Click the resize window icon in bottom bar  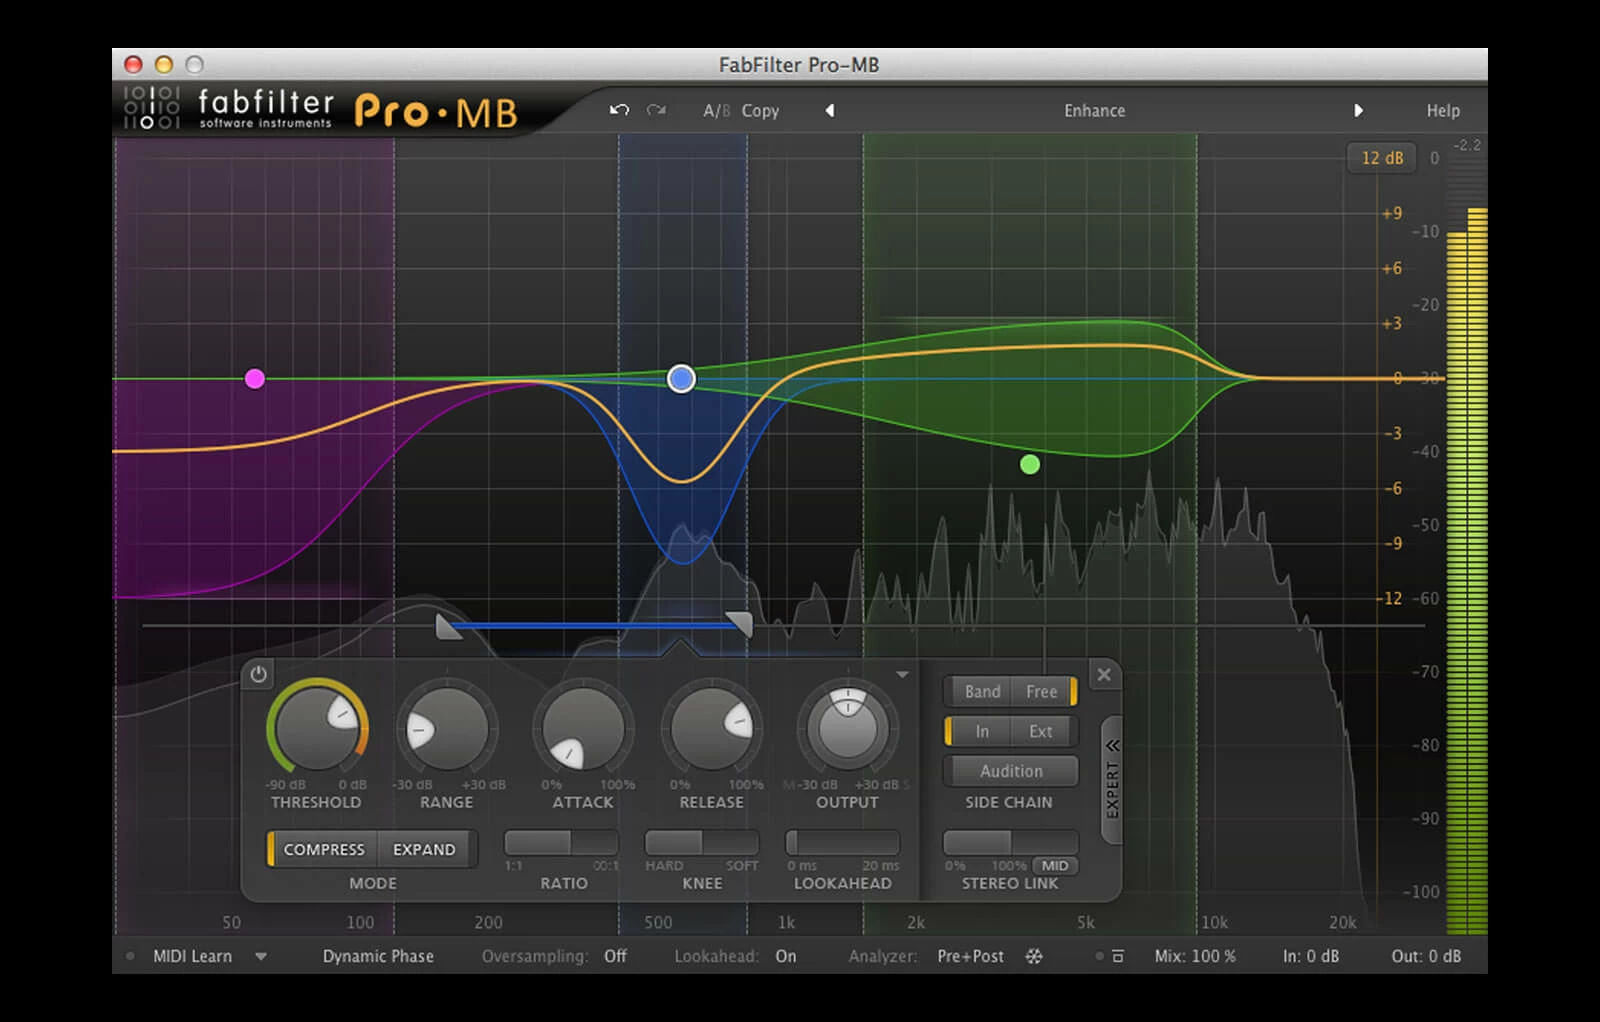pos(1118,956)
